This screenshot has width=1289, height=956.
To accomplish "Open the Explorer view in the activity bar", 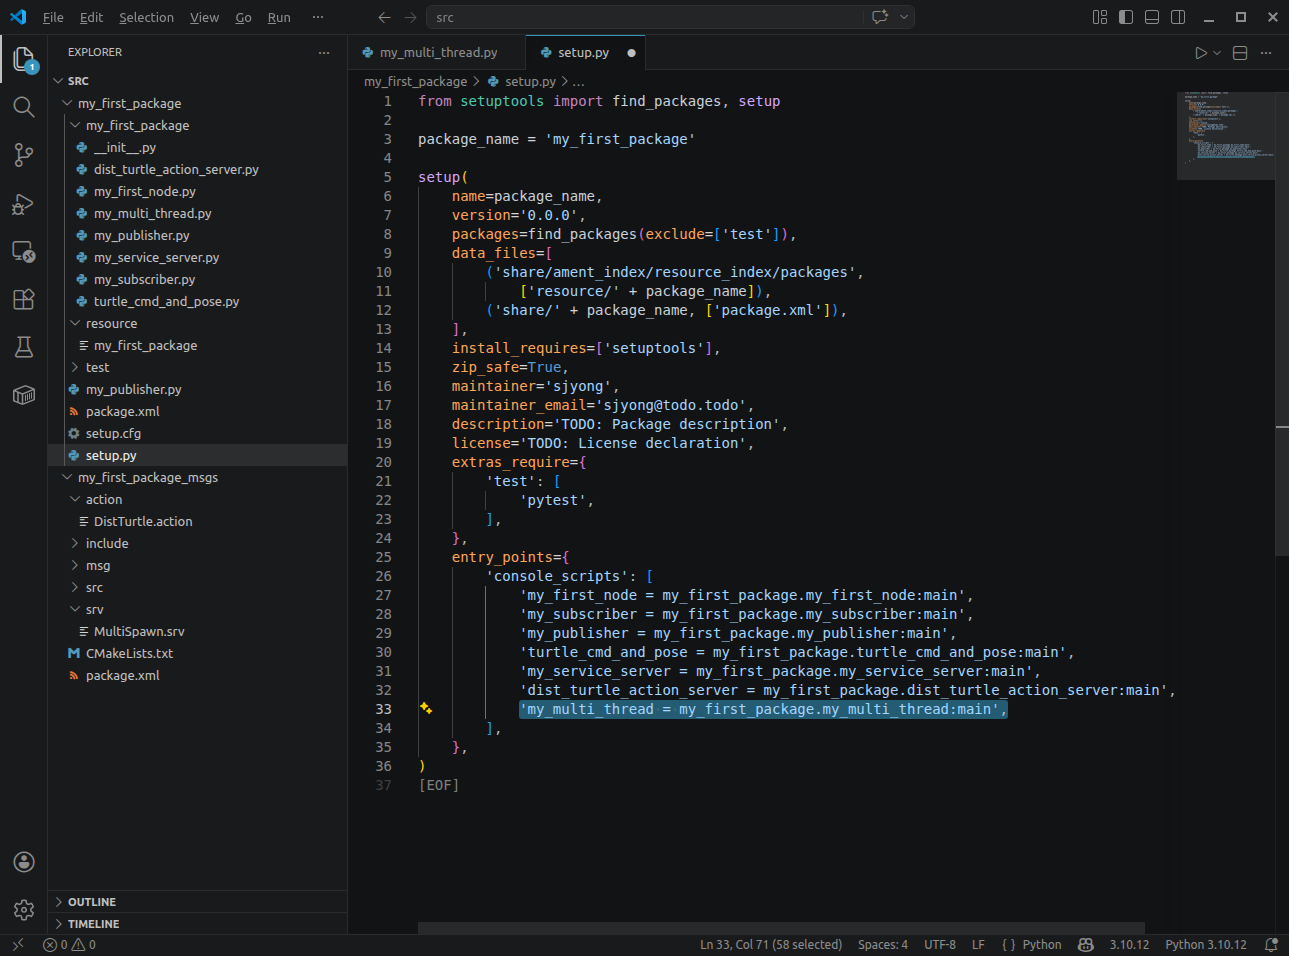I will (24, 58).
